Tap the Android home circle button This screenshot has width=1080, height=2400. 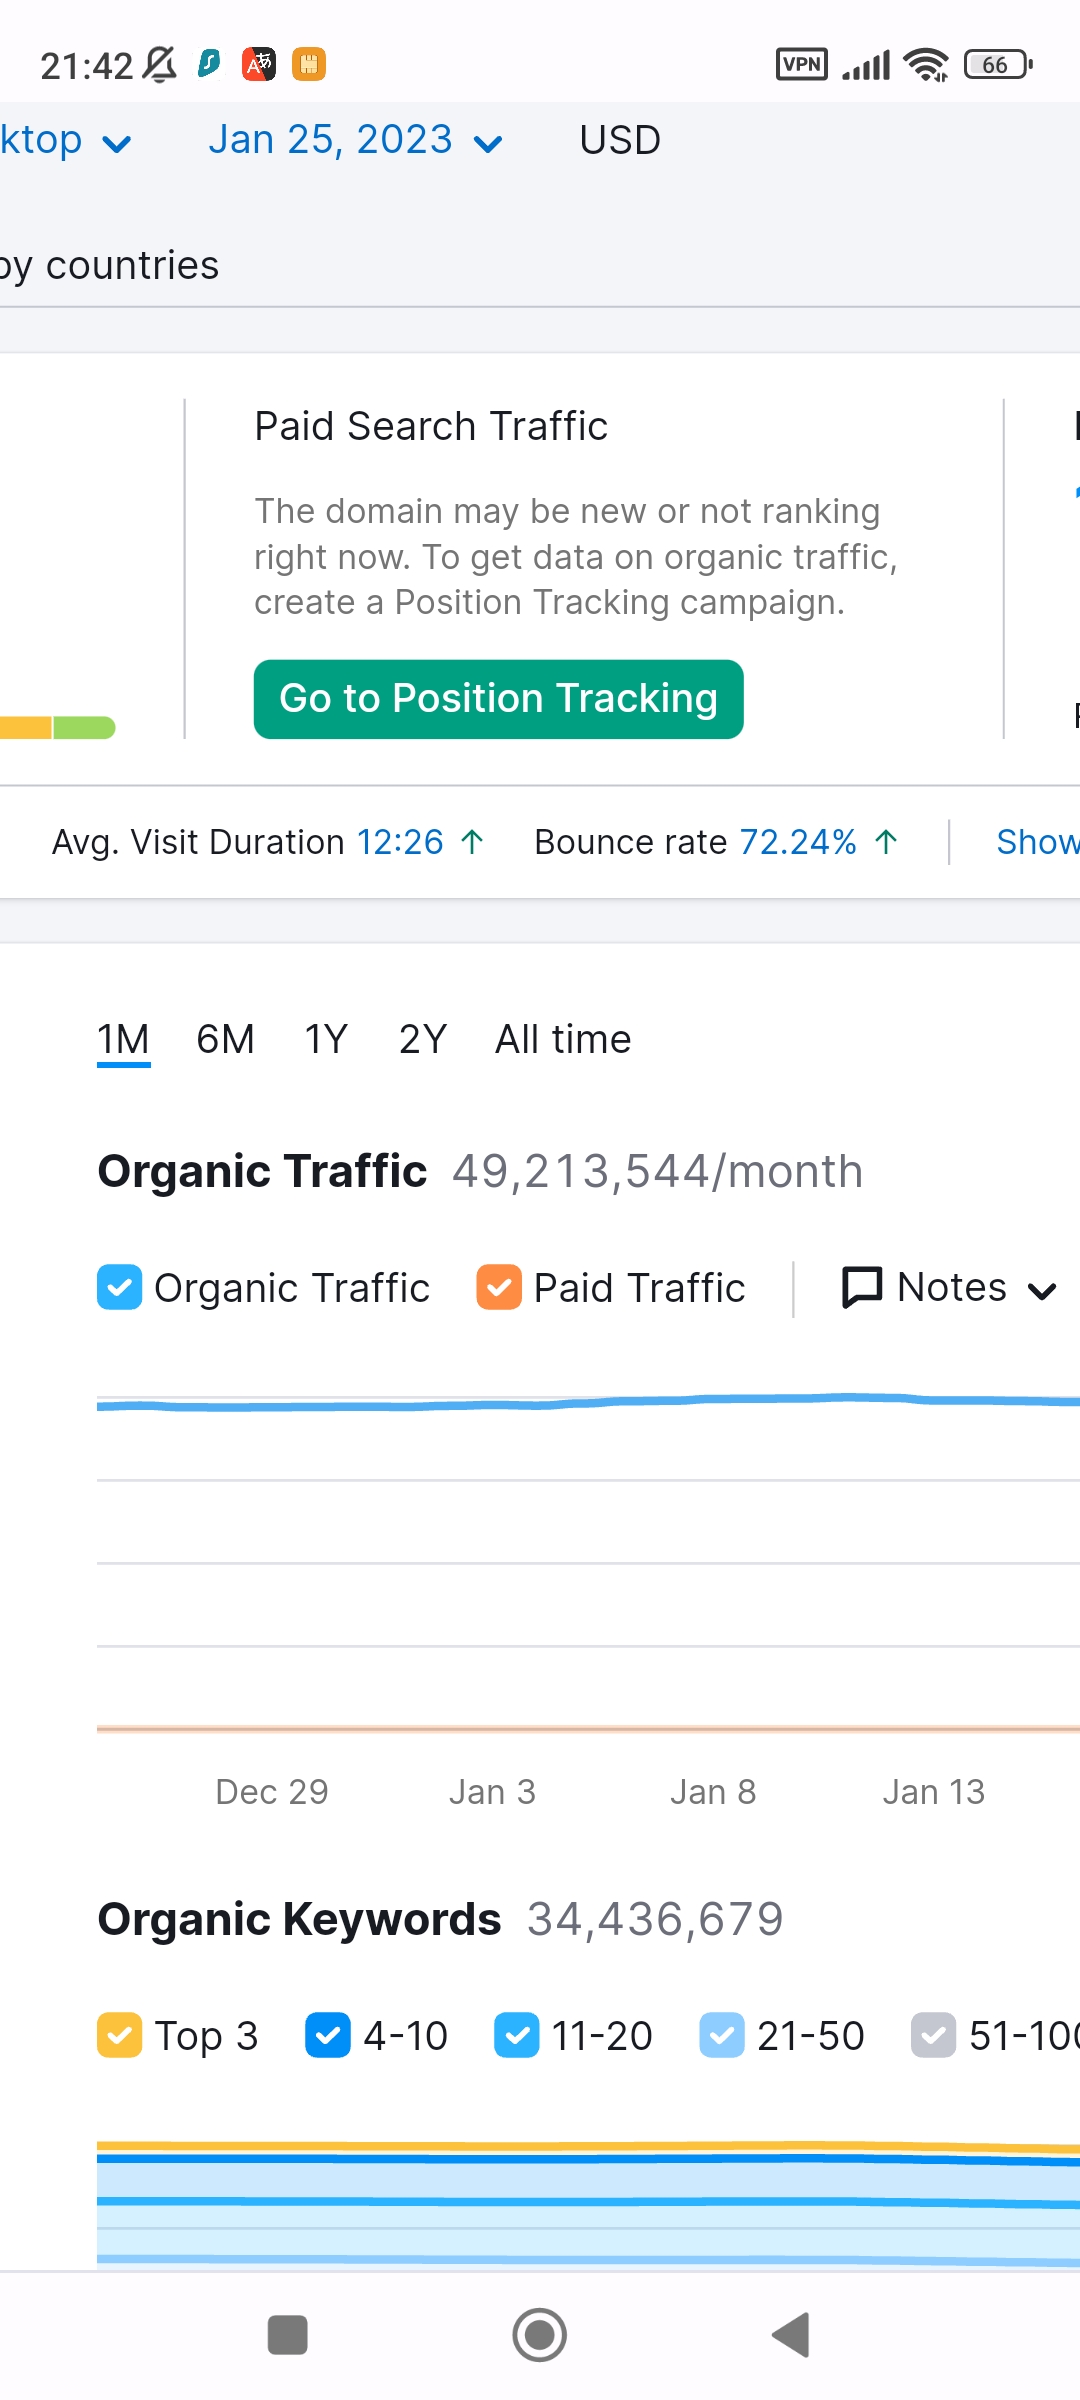(540, 2335)
